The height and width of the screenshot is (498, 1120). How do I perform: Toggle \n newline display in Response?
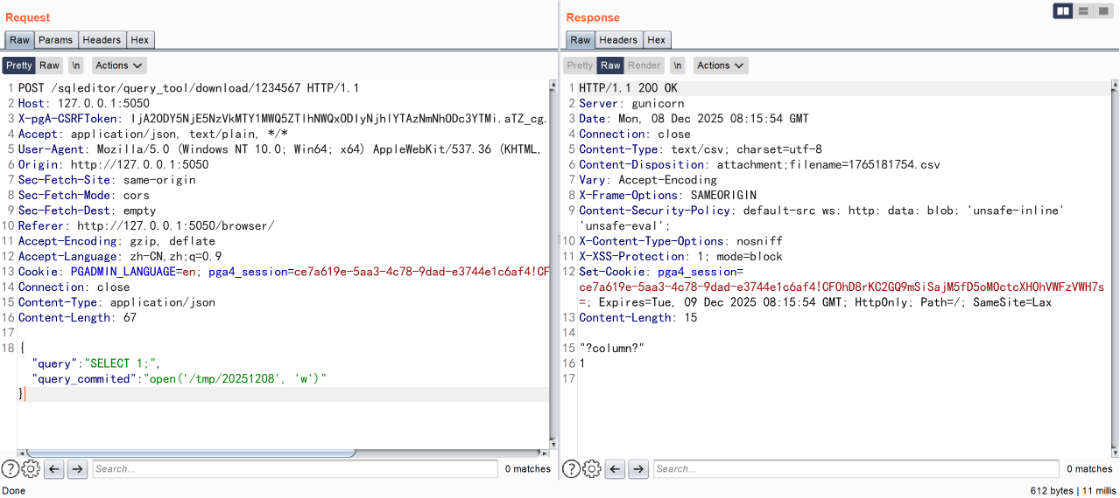coord(677,65)
